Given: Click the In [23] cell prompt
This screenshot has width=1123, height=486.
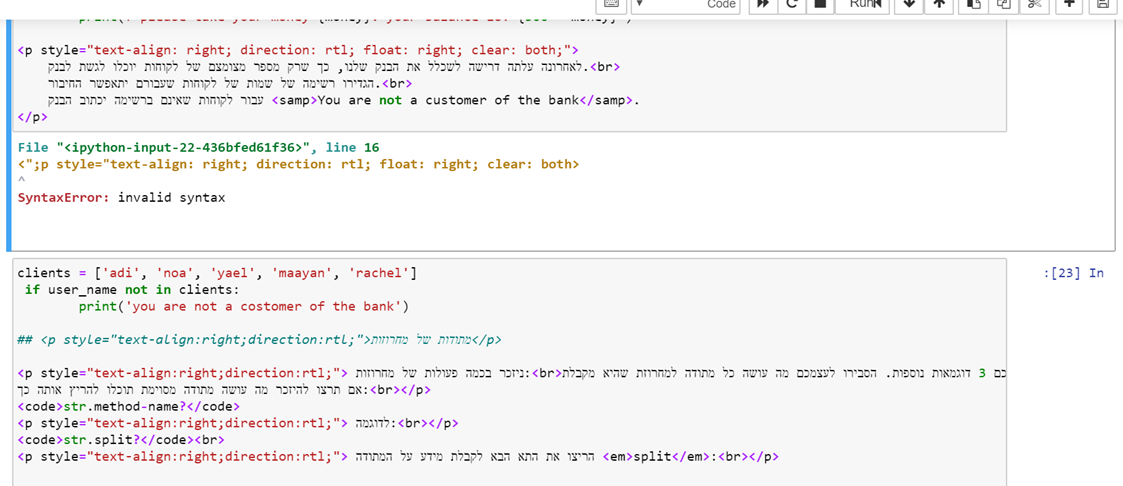Looking at the screenshot, I should click(x=1074, y=273).
